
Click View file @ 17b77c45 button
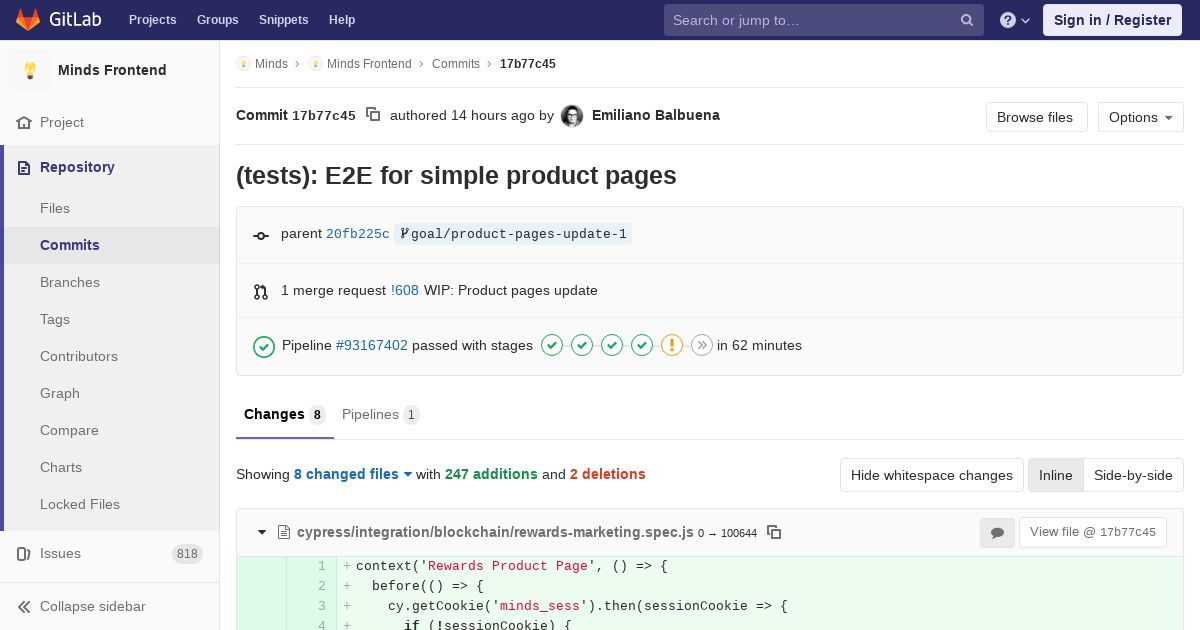(1092, 532)
